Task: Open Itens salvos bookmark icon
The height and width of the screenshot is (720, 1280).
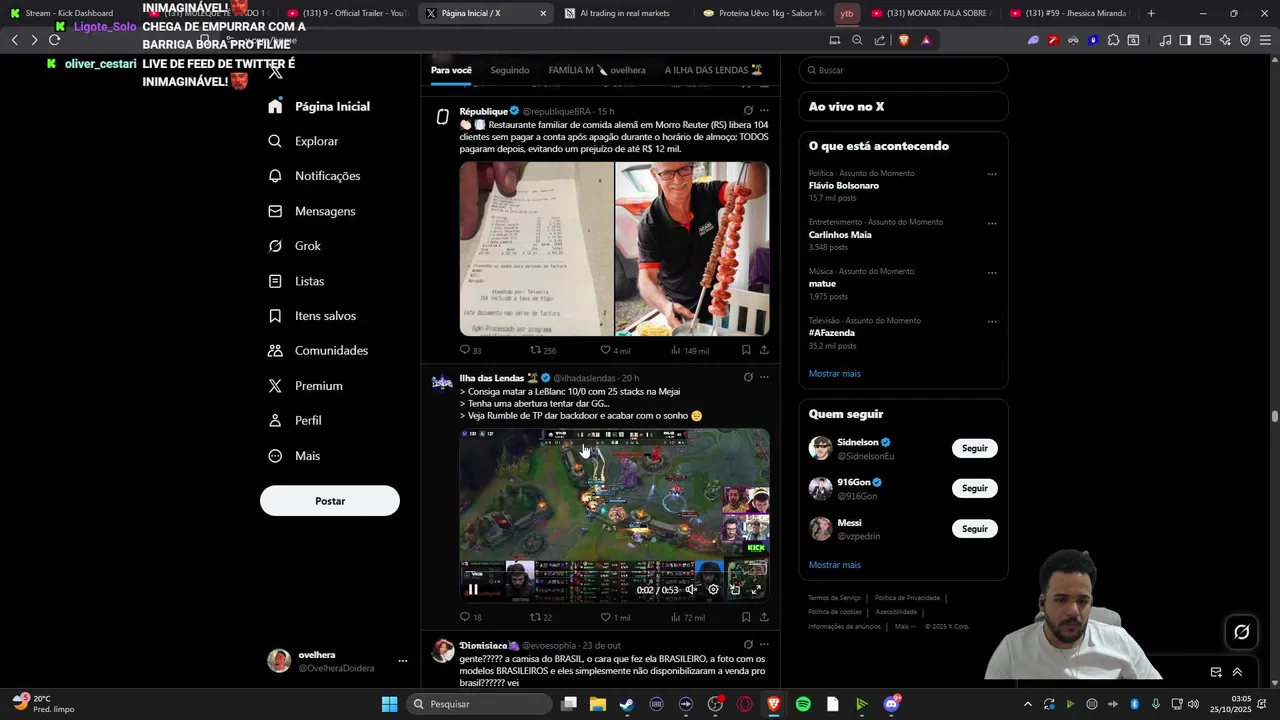Action: click(275, 316)
